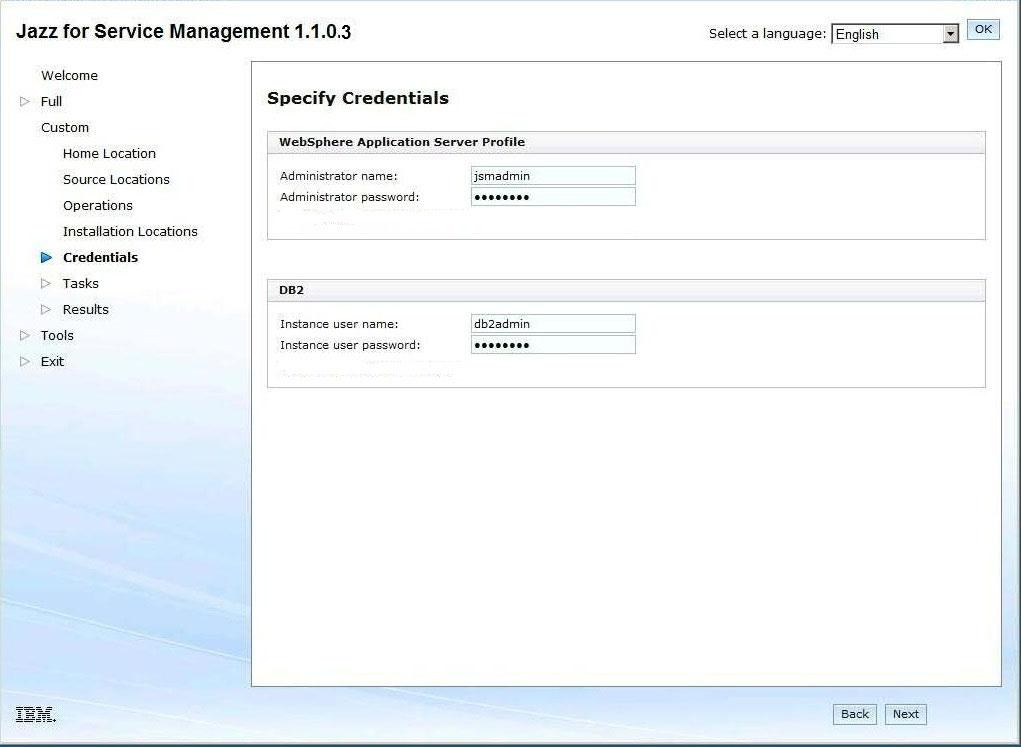Go to Welcome page
This screenshot has width=1021, height=747.
pyautogui.click(x=69, y=76)
